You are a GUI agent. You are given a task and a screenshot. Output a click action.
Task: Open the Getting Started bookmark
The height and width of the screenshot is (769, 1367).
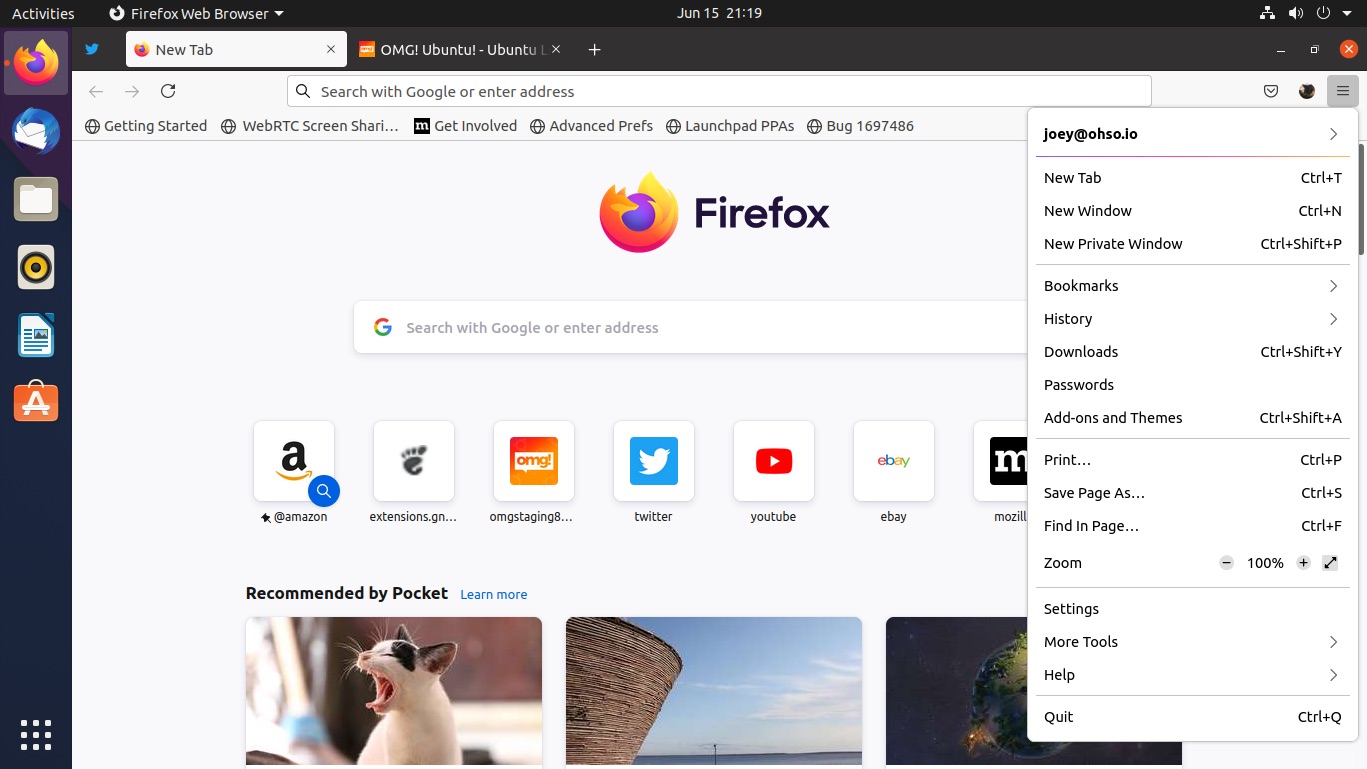146,126
